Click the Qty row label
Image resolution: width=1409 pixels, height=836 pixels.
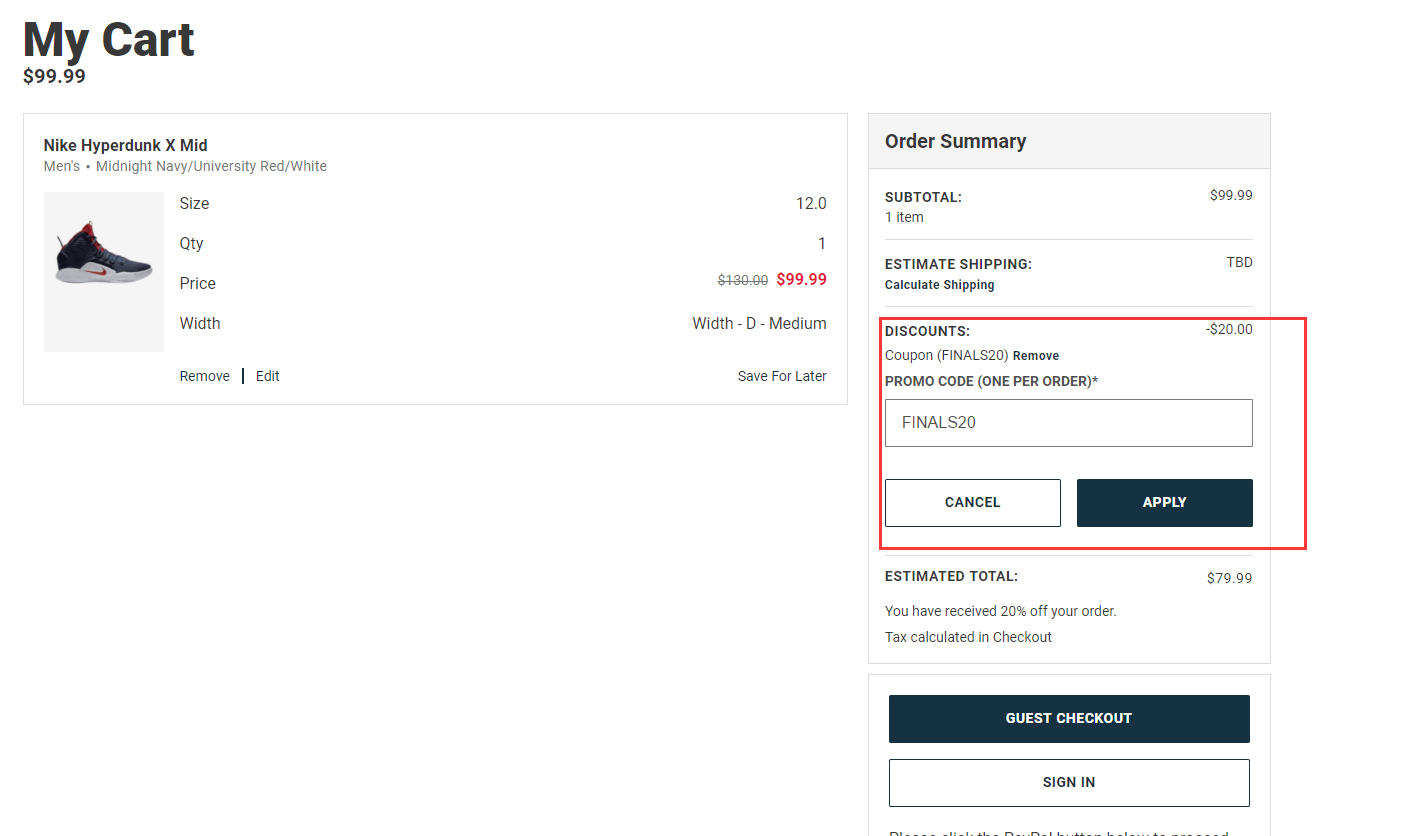click(x=192, y=244)
